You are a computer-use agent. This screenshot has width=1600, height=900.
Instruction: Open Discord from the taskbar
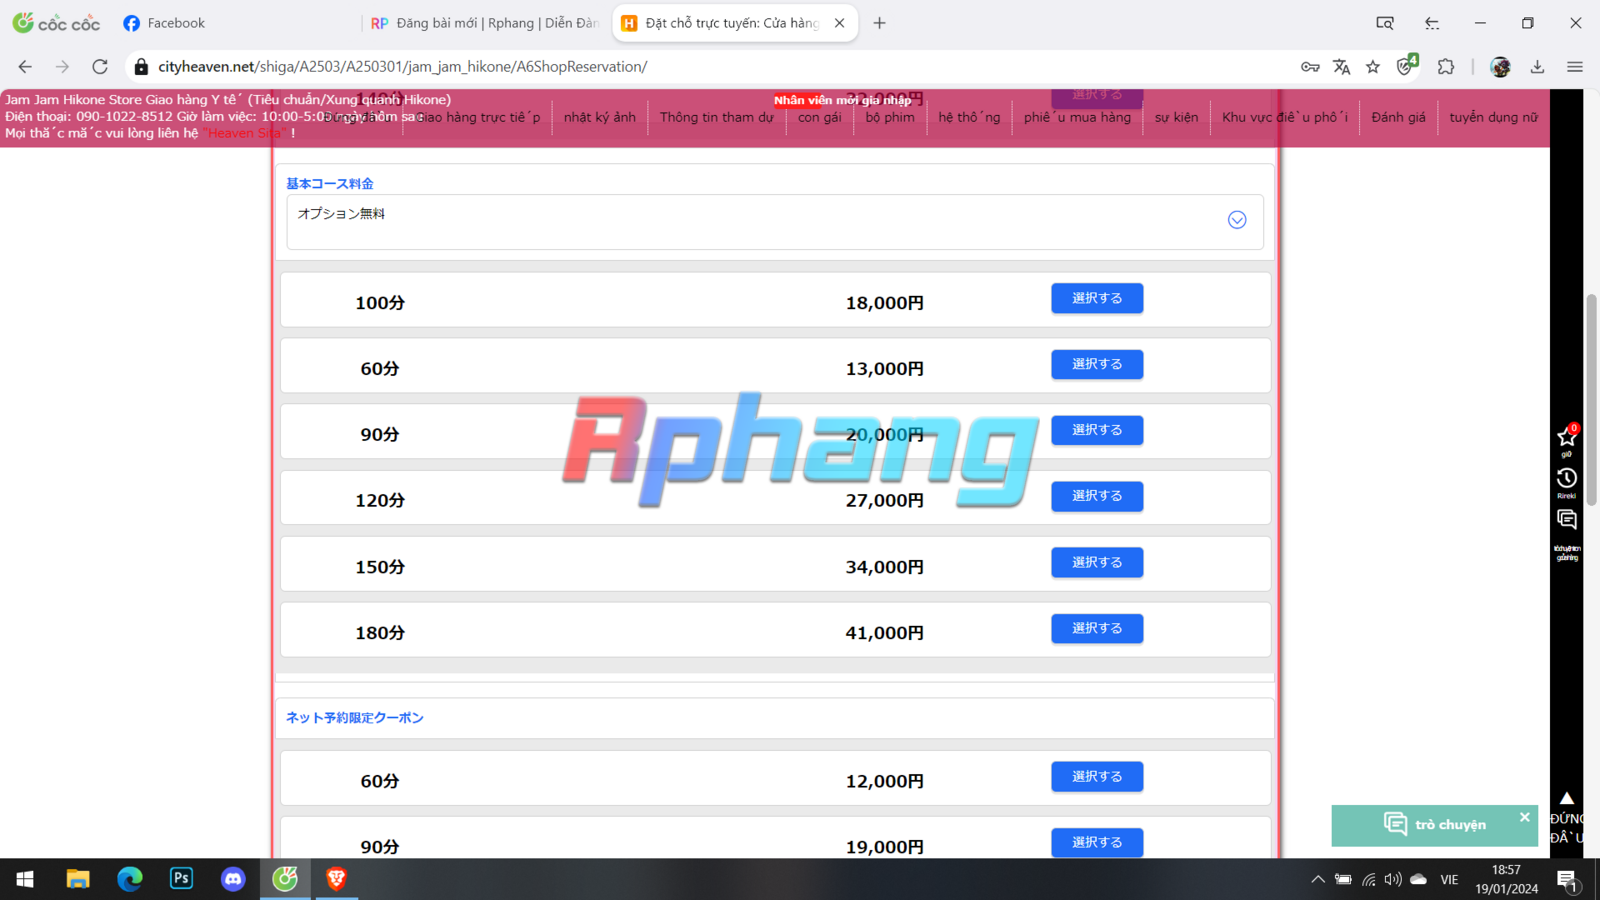click(234, 879)
